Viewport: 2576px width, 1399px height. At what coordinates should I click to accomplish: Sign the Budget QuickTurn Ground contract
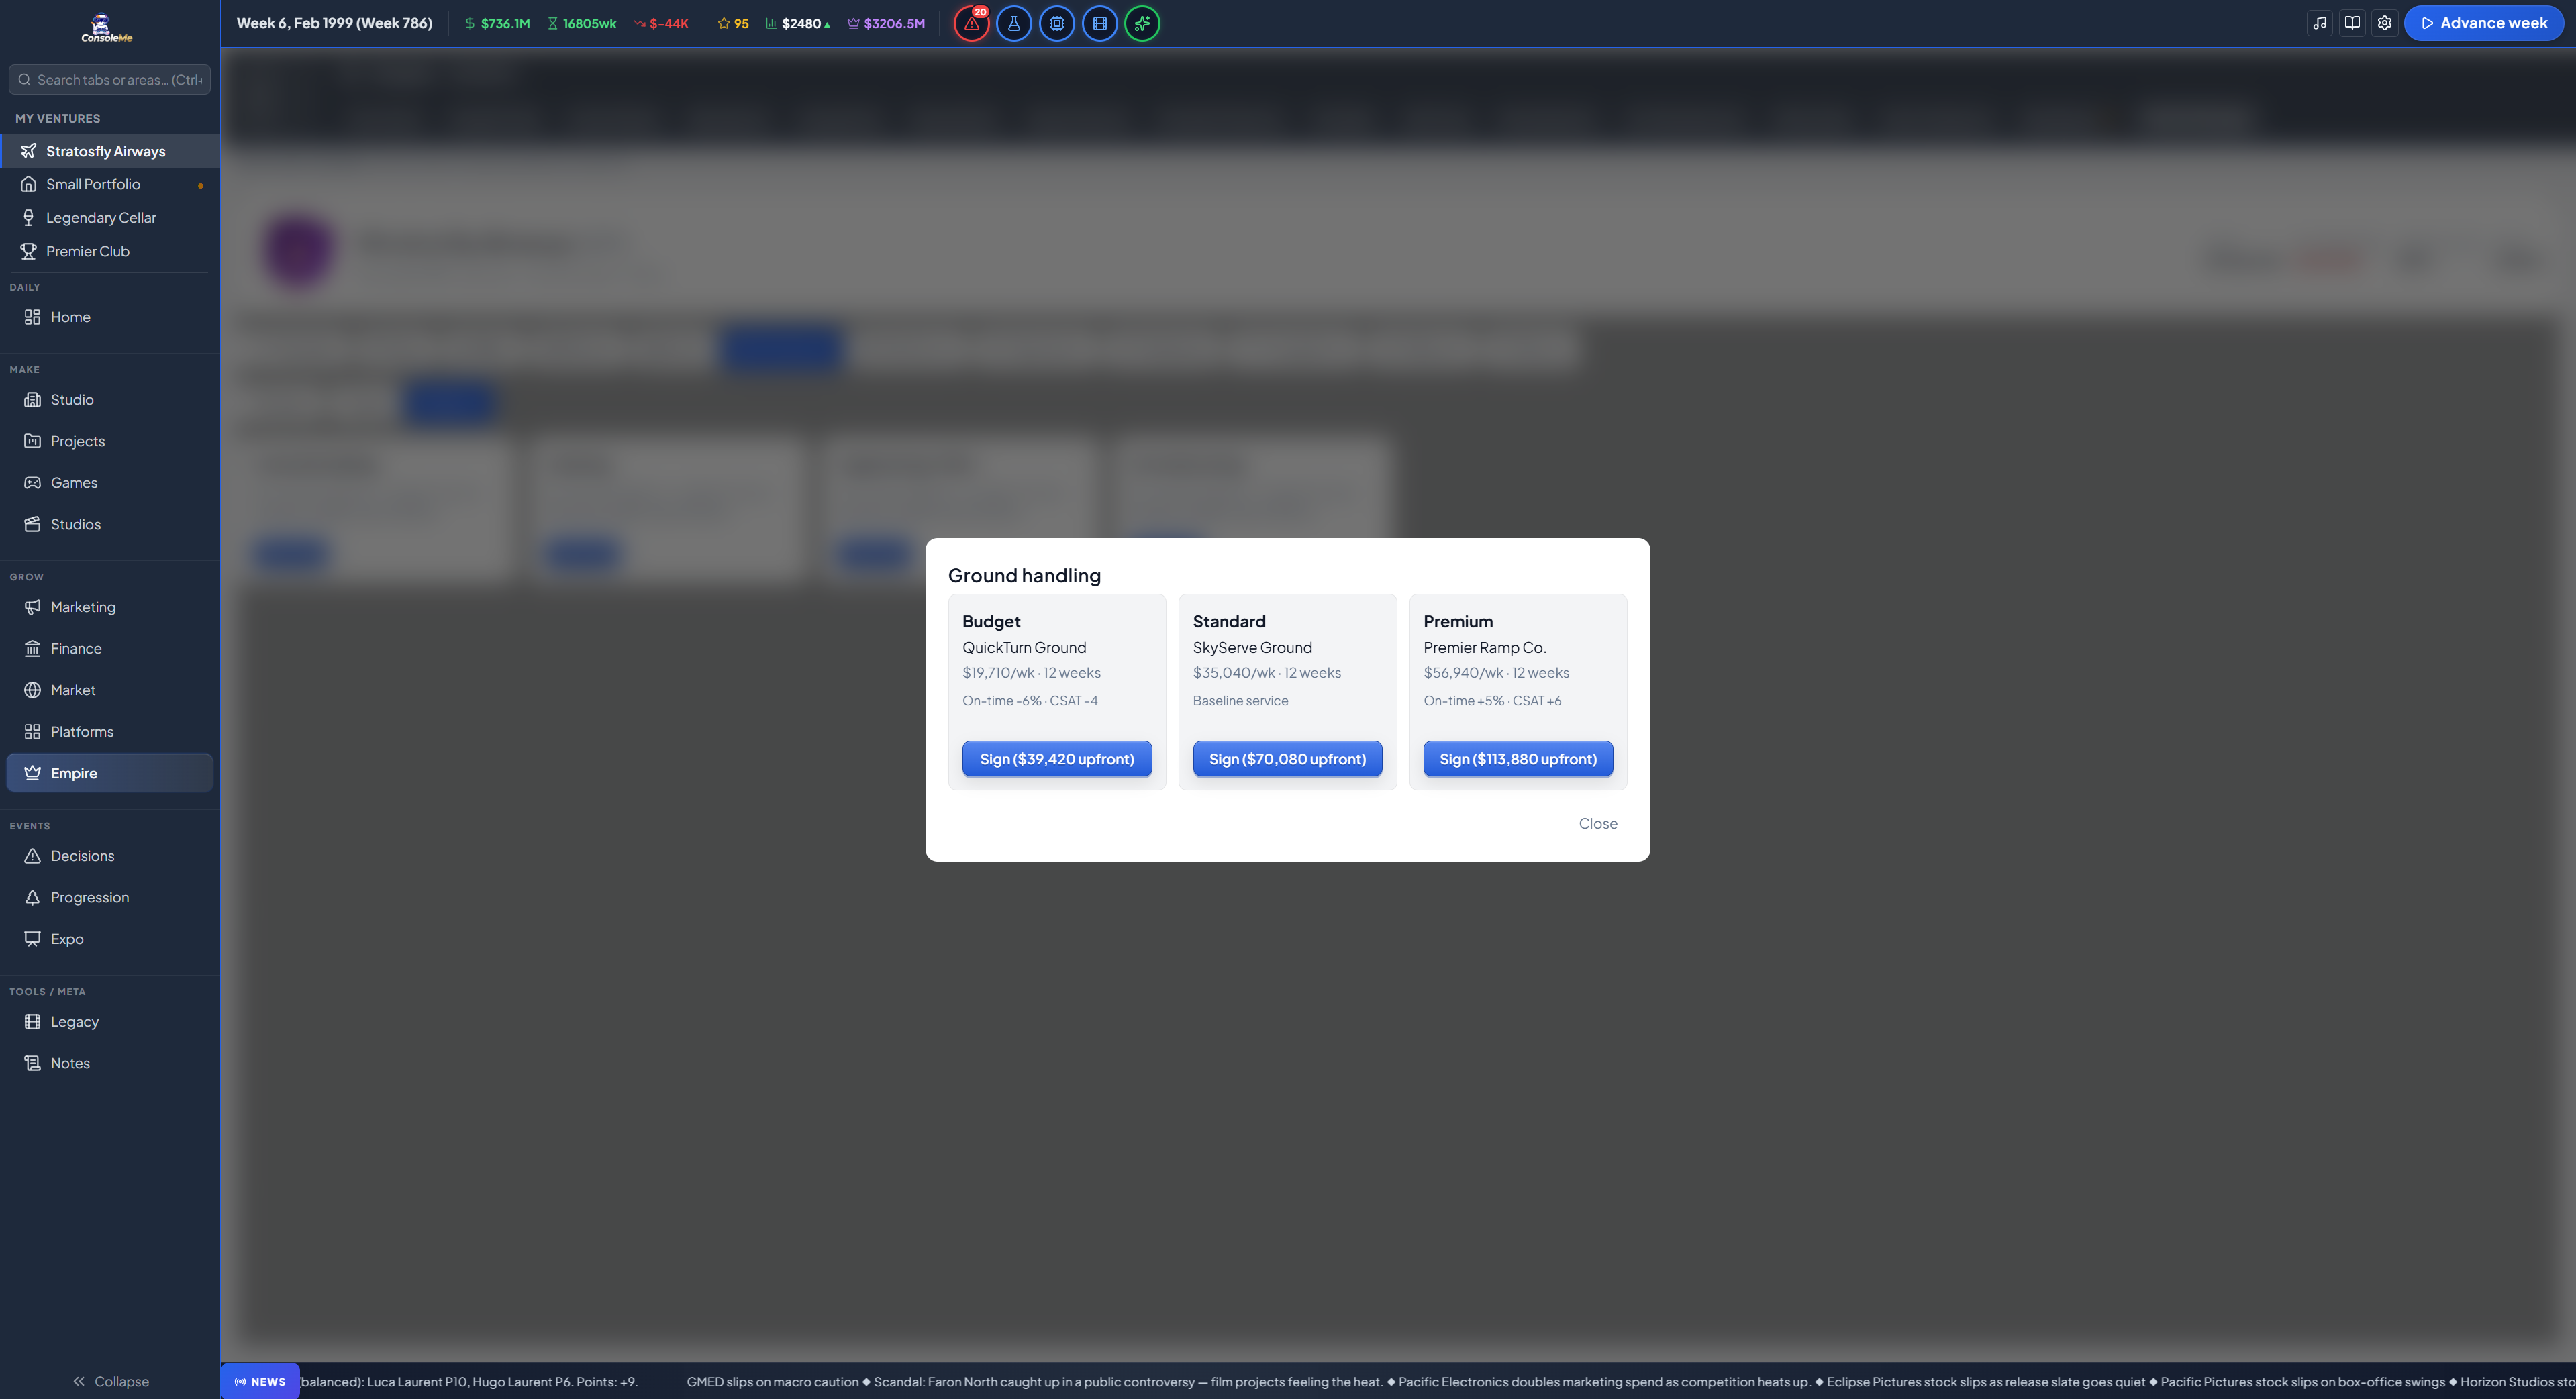point(1057,759)
